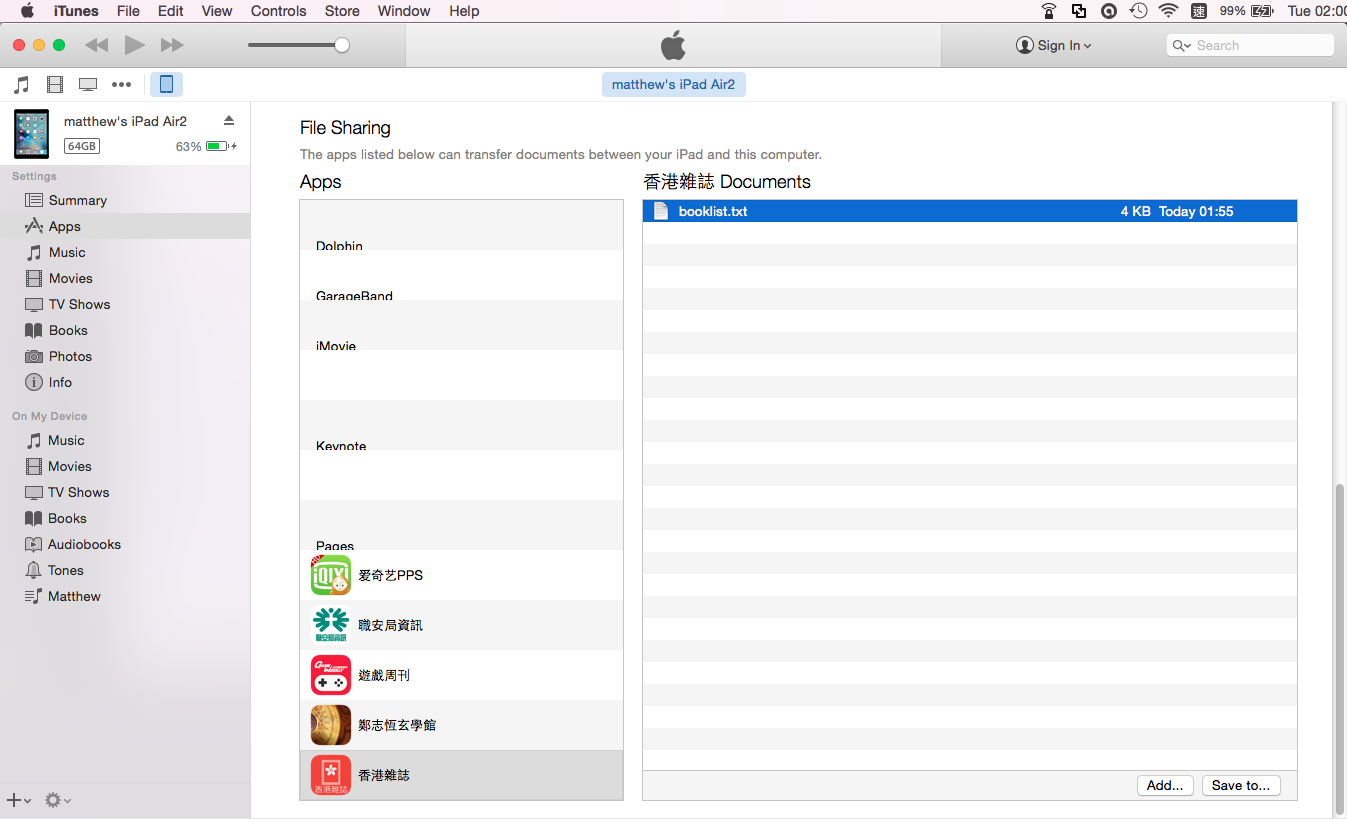
Task: Click the search magnifier dropdown icon
Action: (x=1182, y=45)
